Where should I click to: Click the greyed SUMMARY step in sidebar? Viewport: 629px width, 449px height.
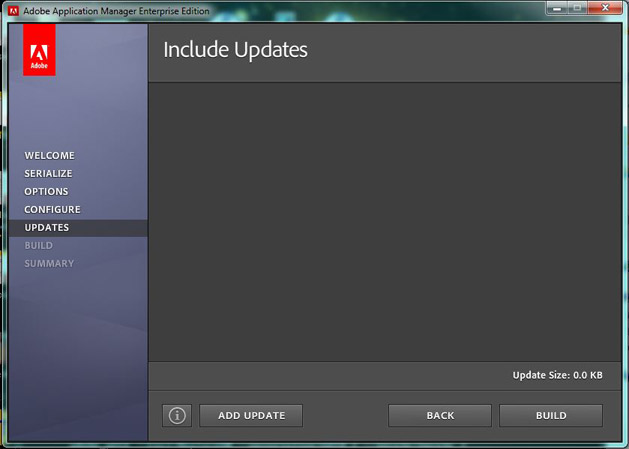[49, 264]
